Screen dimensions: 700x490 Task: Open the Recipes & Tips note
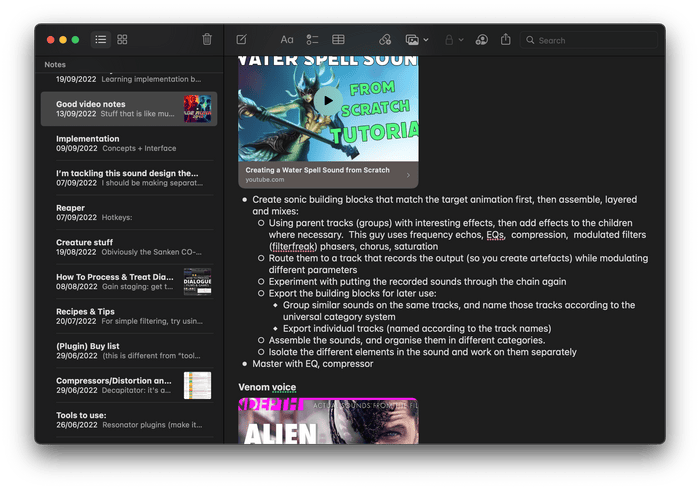pyautogui.click(x=129, y=316)
